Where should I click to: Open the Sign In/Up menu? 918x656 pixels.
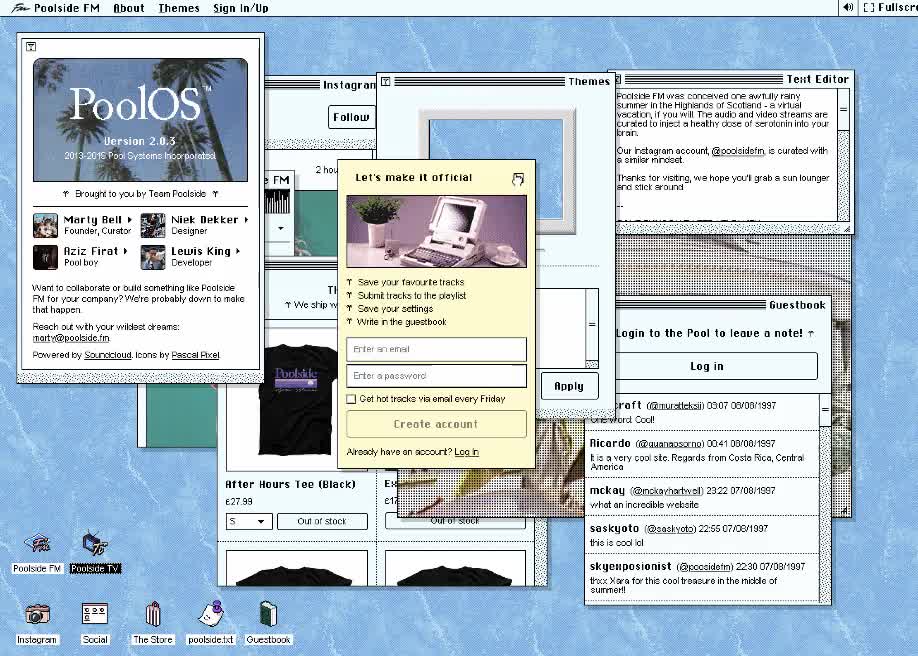click(x=241, y=8)
